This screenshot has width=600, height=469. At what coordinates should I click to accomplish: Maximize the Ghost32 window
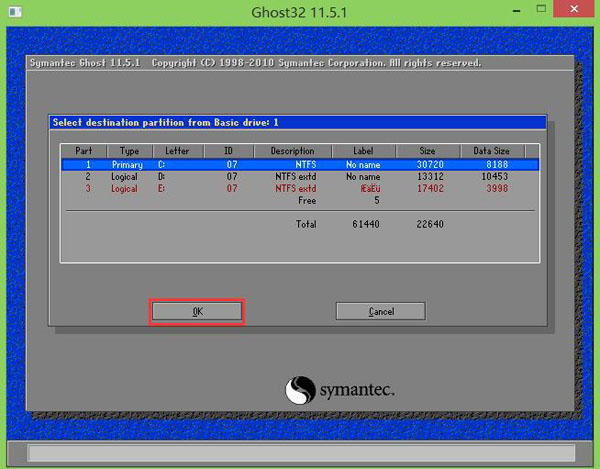pyautogui.click(x=541, y=9)
